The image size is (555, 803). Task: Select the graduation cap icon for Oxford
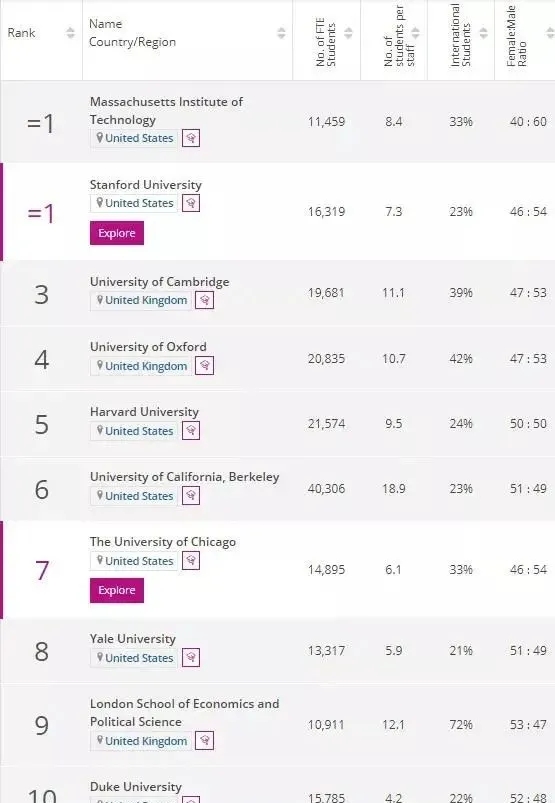204,366
